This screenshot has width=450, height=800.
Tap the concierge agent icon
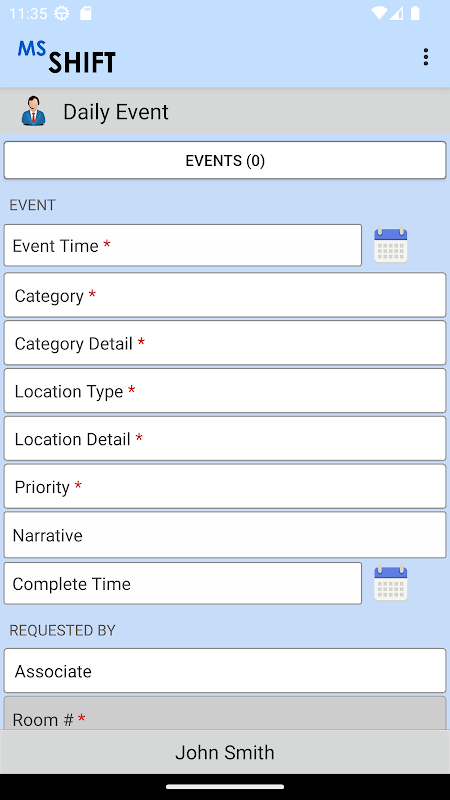[34, 111]
